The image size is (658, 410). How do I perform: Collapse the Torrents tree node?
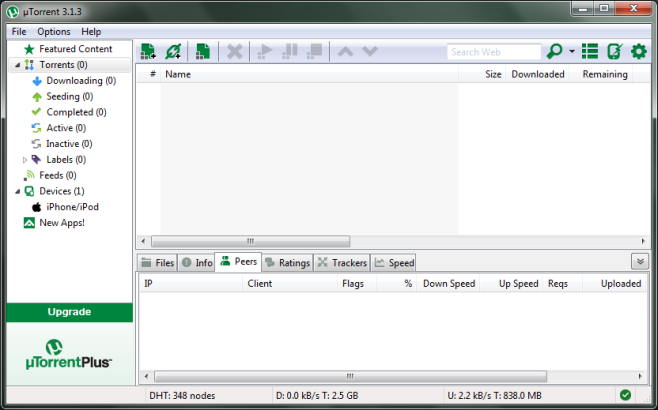pos(17,65)
